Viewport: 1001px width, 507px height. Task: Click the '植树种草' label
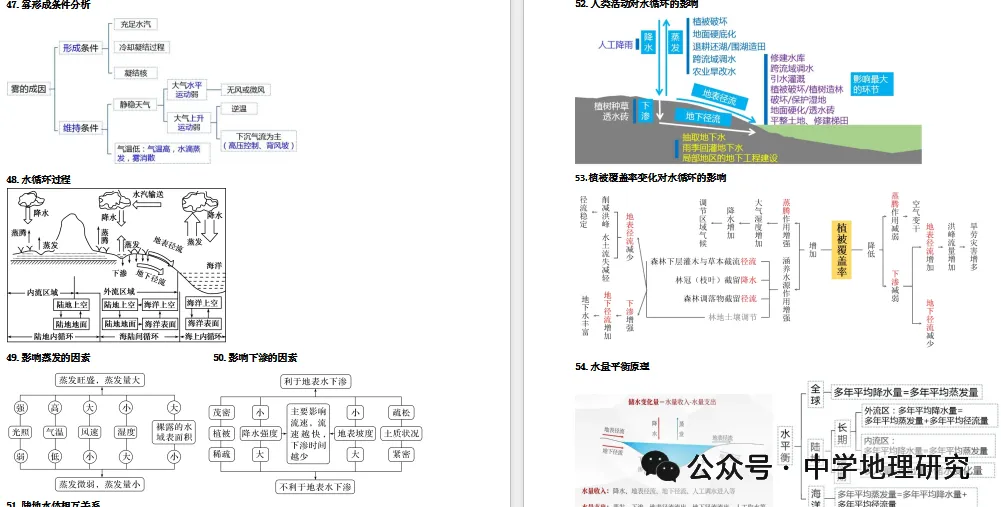click(x=611, y=106)
